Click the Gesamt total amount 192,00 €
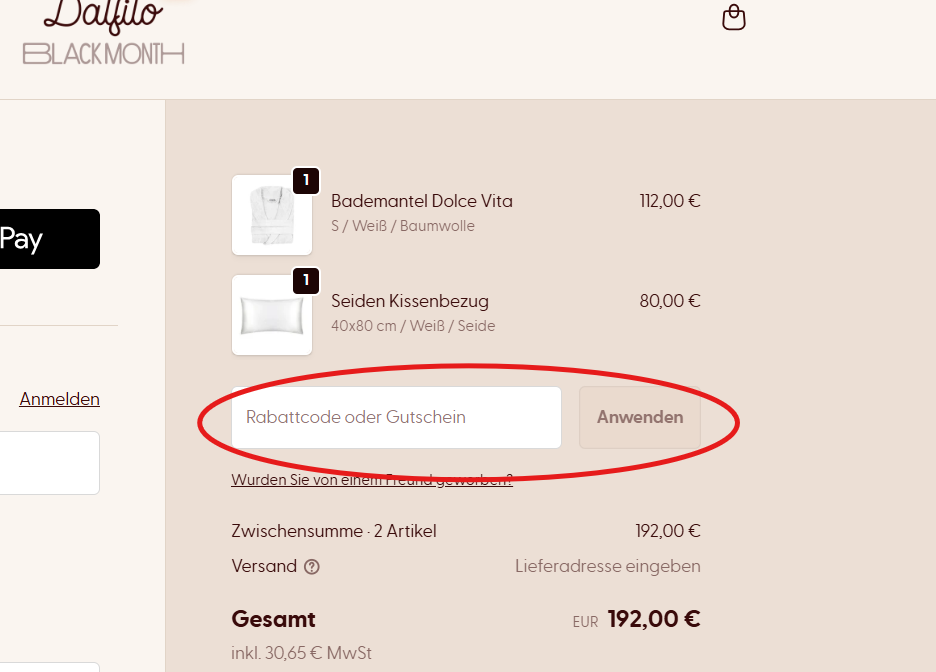Screen dimensions: 936x672 pyautogui.click(x=654, y=619)
